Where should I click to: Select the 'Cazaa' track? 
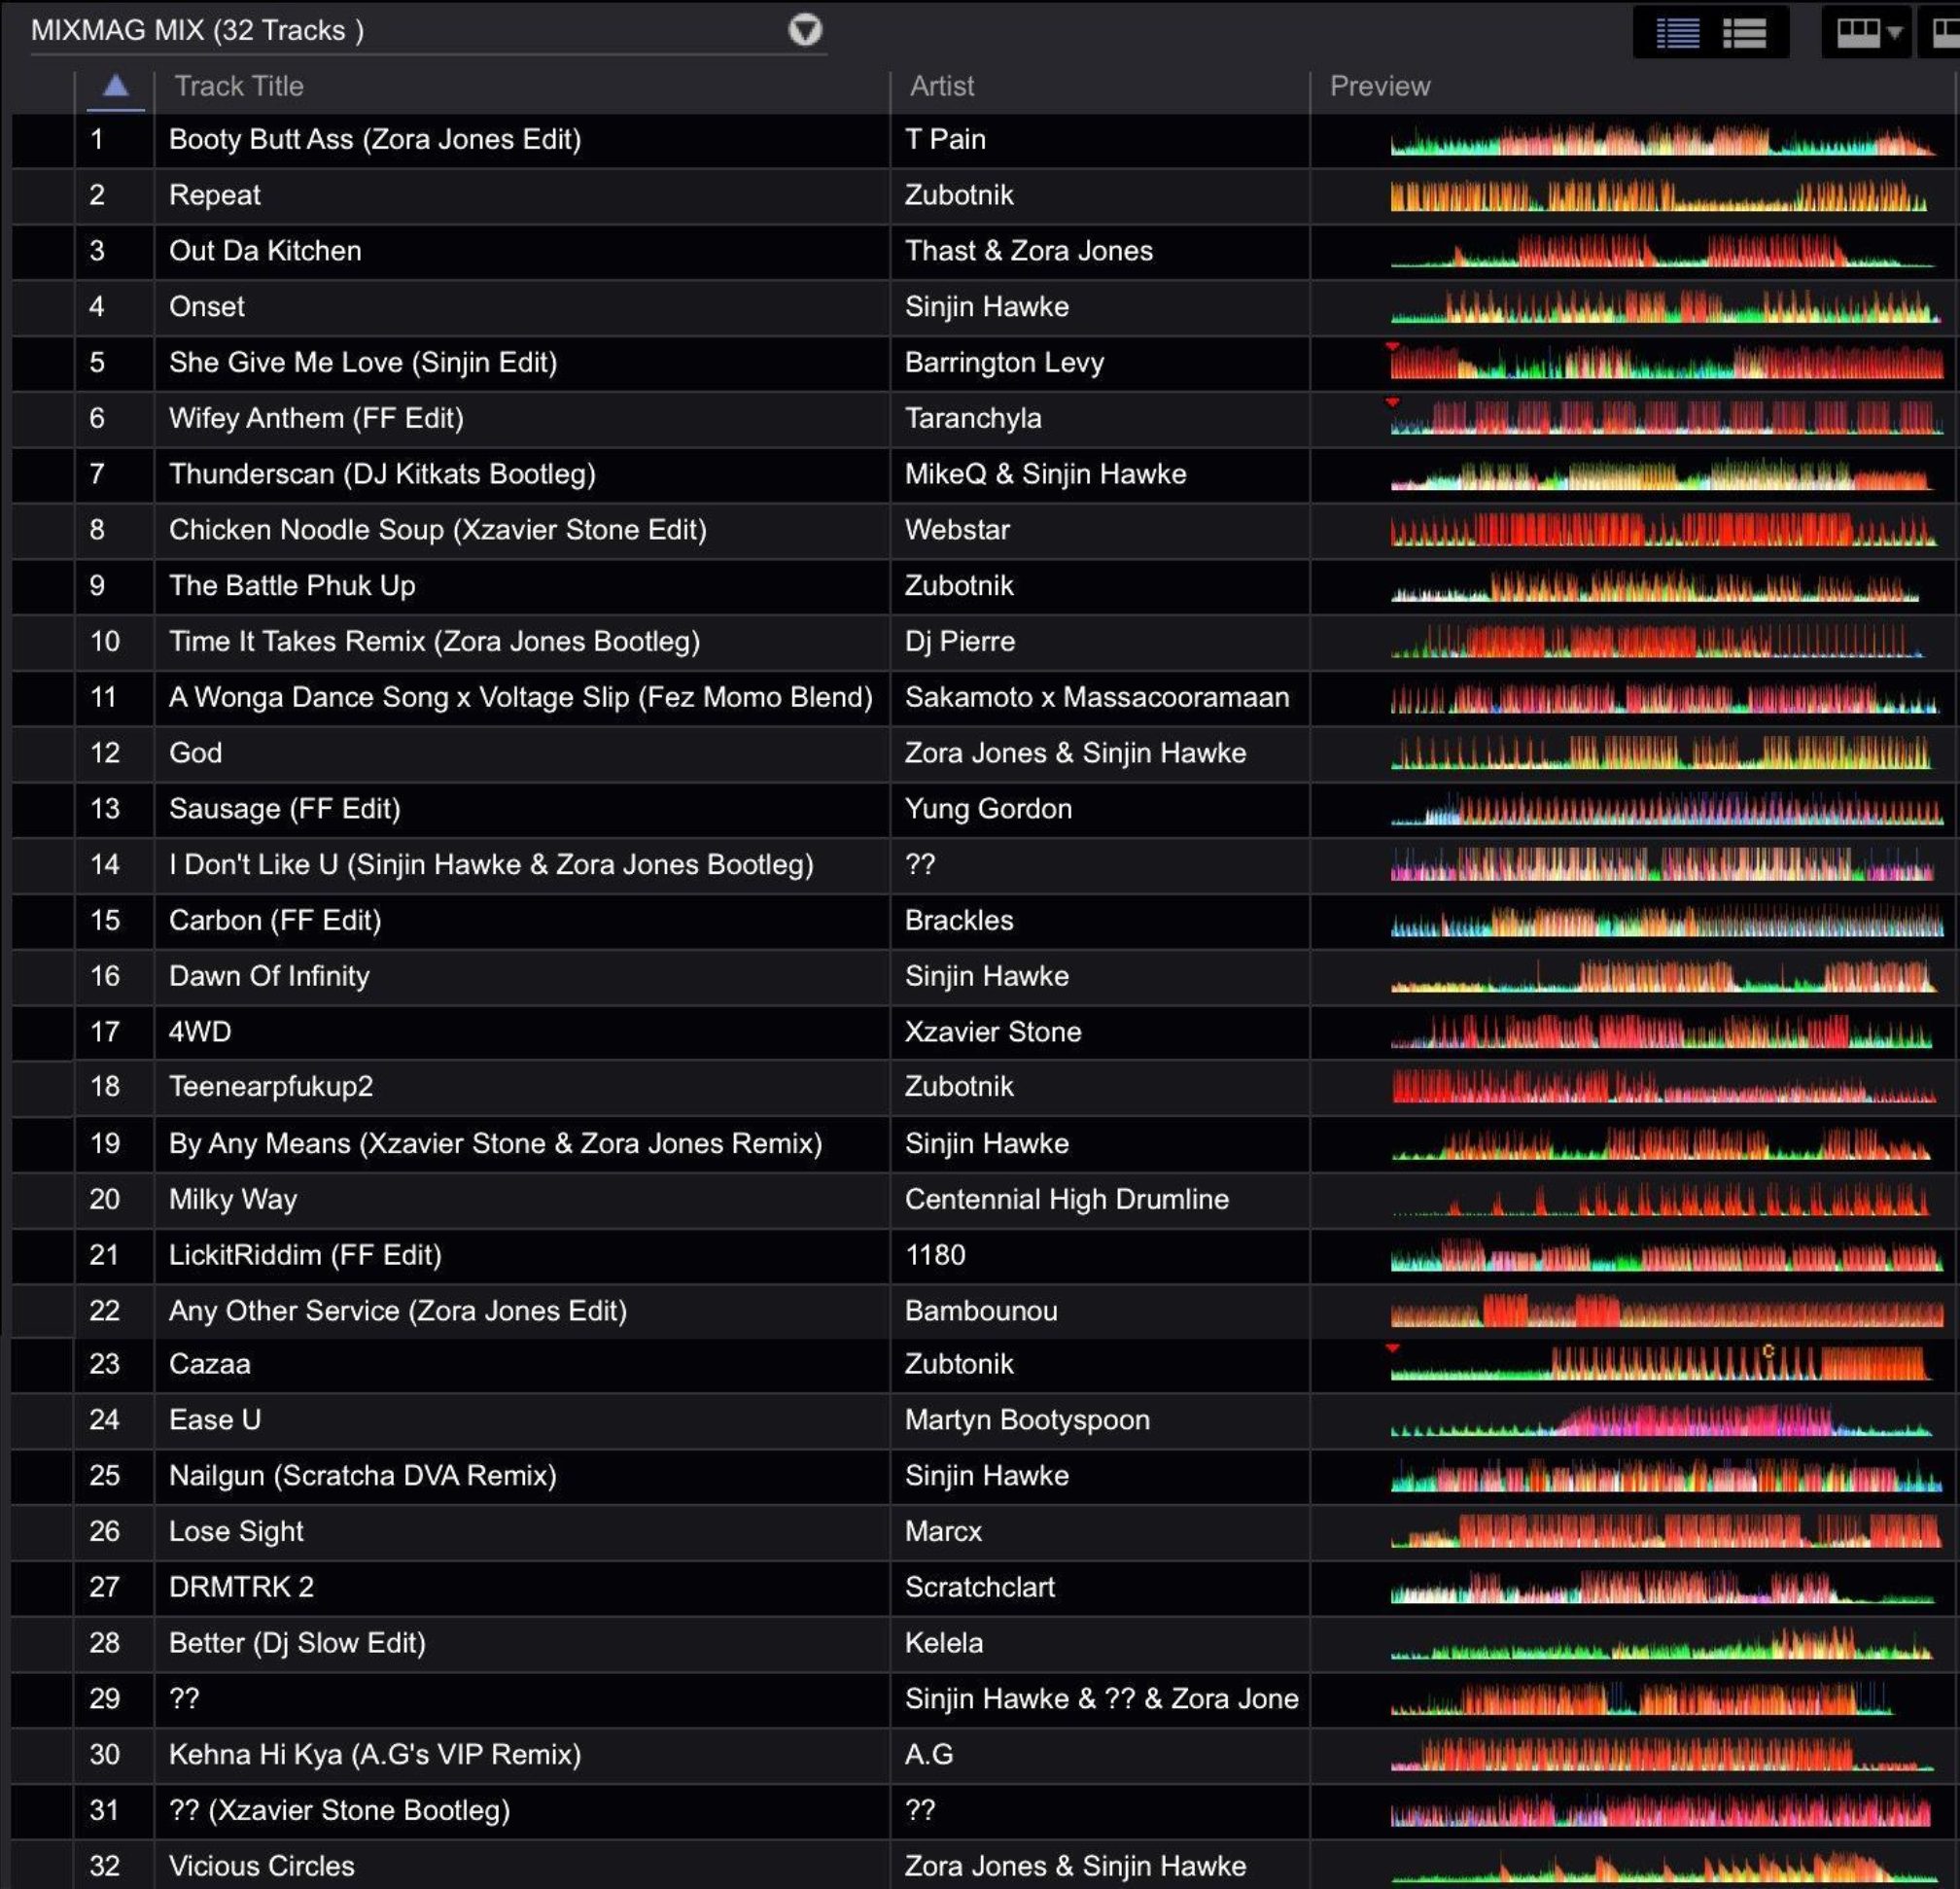pos(210,1365)
